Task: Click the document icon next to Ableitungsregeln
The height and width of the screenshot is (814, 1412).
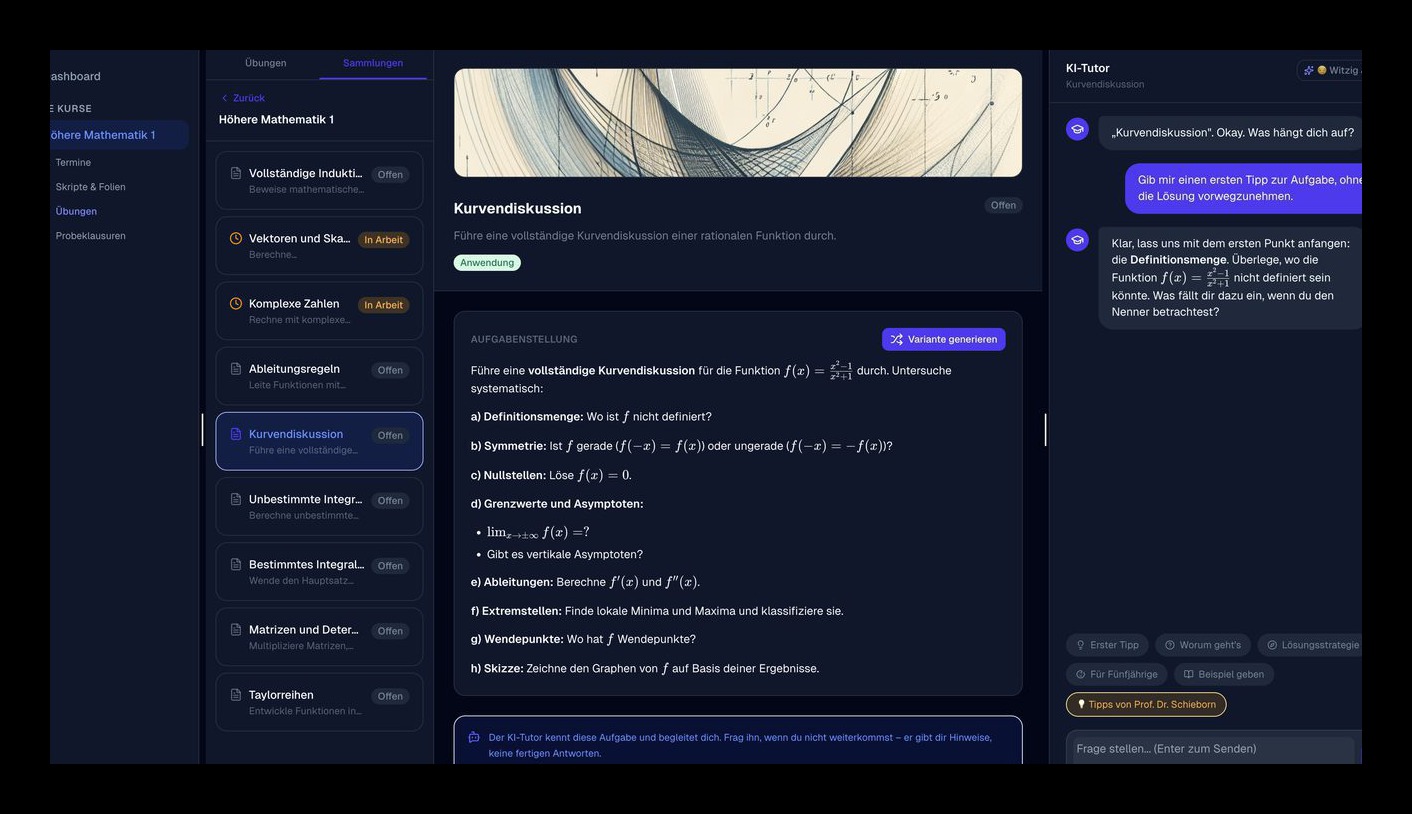Action: pyautogui.click(x=236, y=369)
